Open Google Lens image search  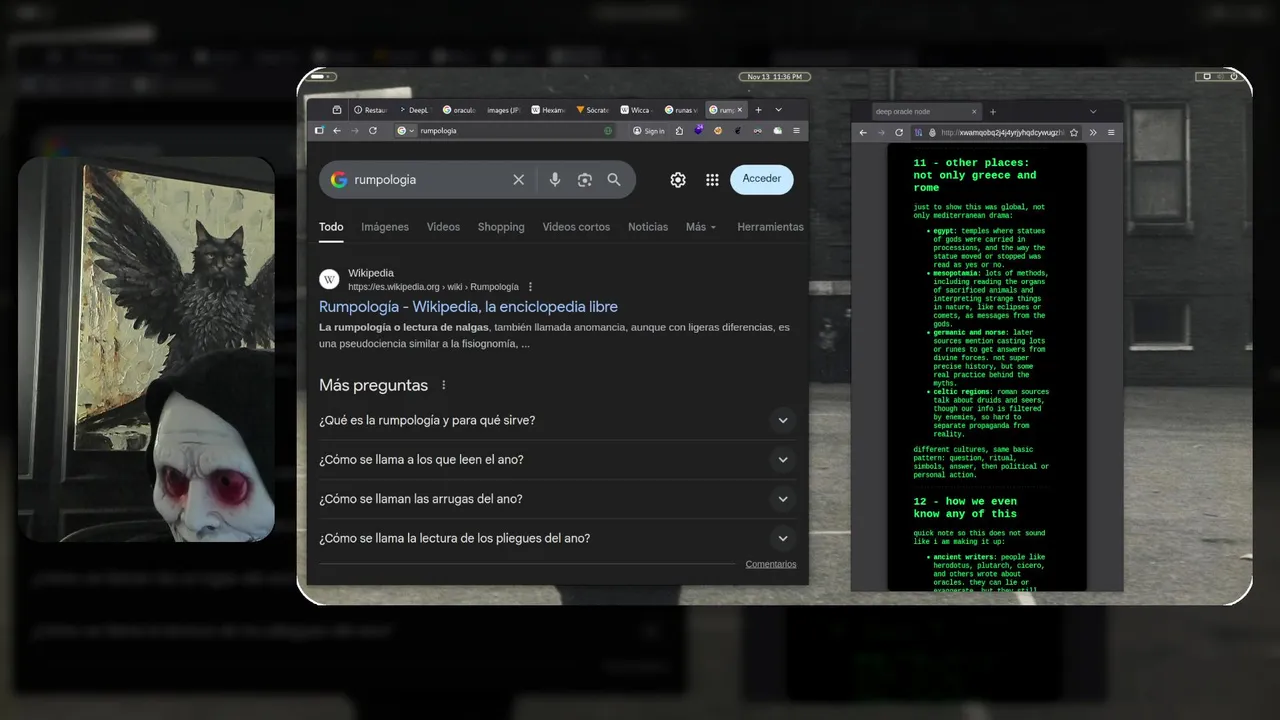tap(585, 180)
